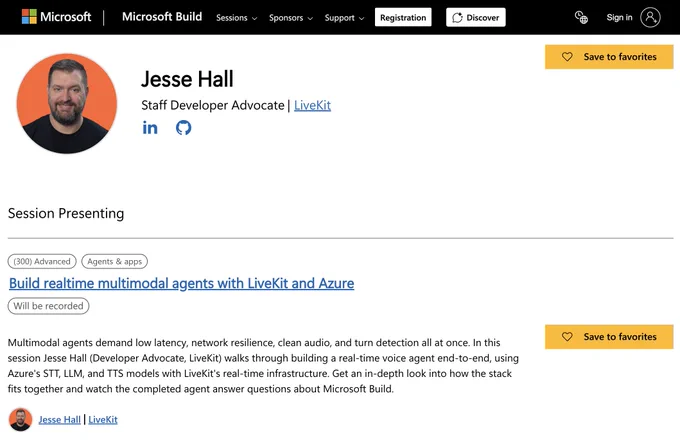Open Jesse Hall's LinkedIn profile icon
The width and height of the screenshot is (680, 445).
coord(150,128)
